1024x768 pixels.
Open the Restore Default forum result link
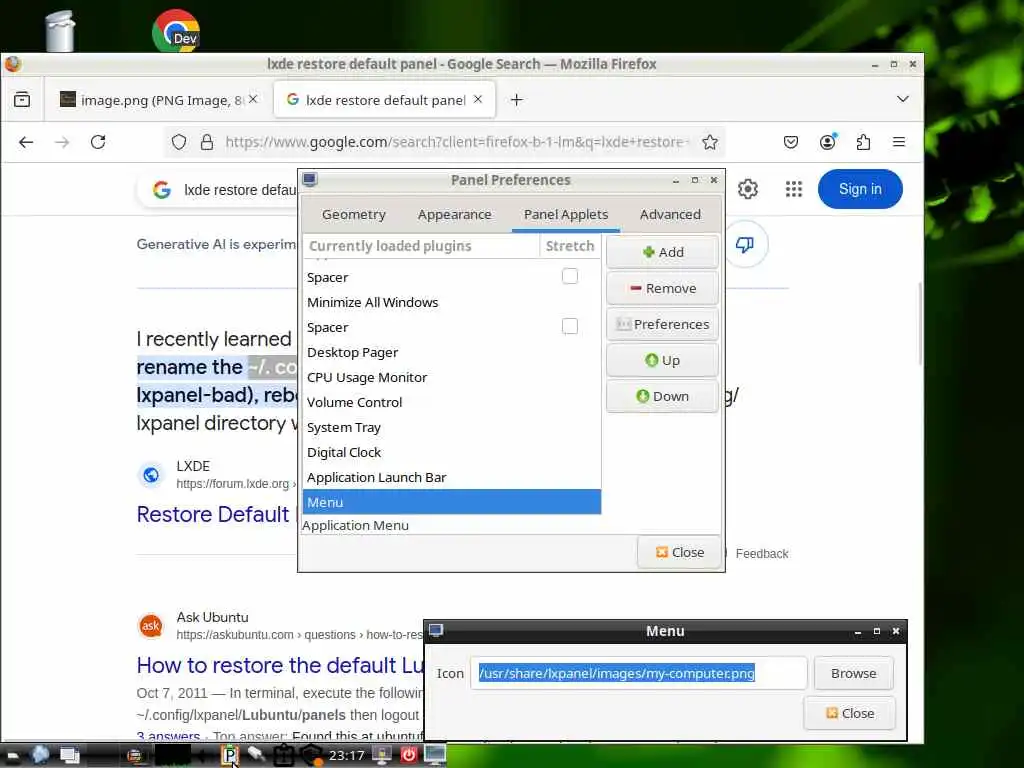pyautogui.click(x=213, y=514)
